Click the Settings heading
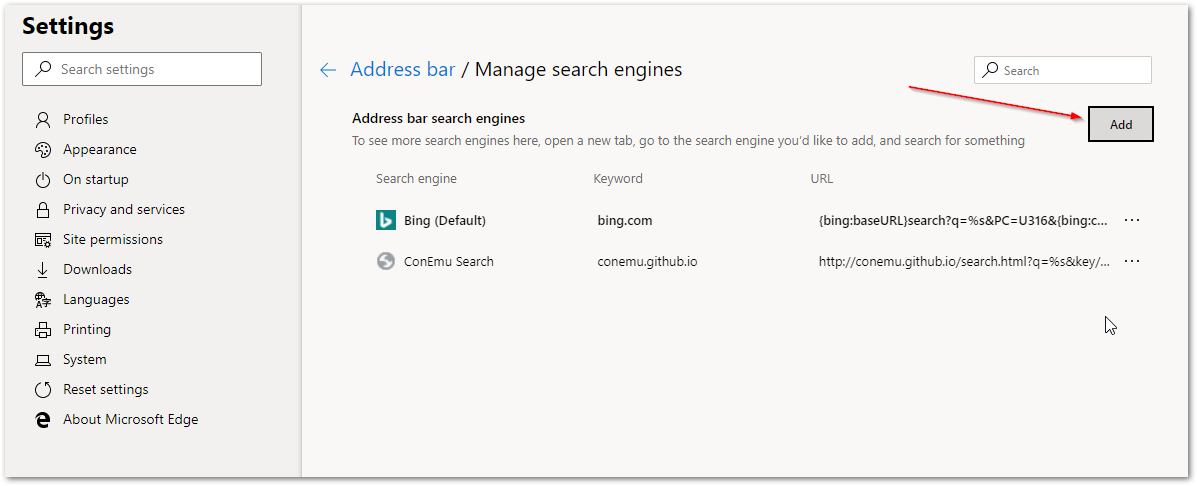Image resolution: width=1197 pixels, height=486 pixels. (68, 27)
